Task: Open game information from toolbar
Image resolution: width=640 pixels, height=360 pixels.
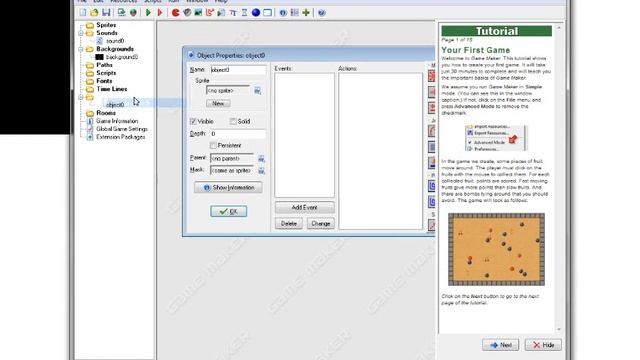Action: point(283,13)
